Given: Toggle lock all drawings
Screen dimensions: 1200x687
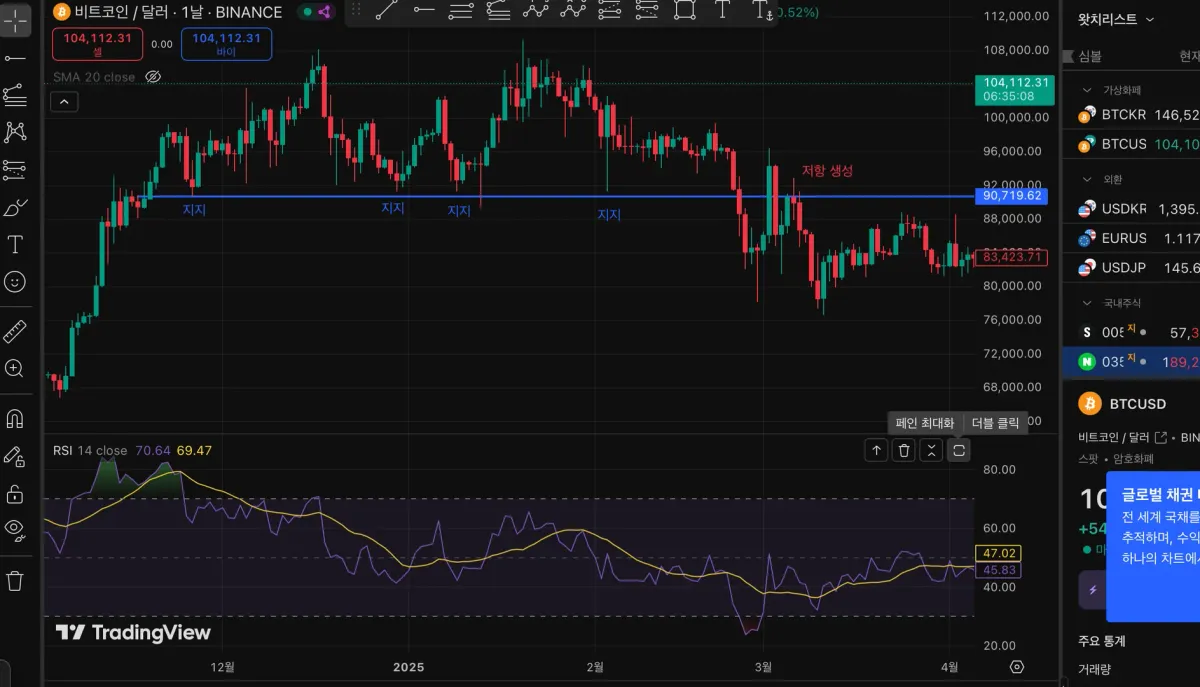Looking at the screenshot, I should [15, 494].
